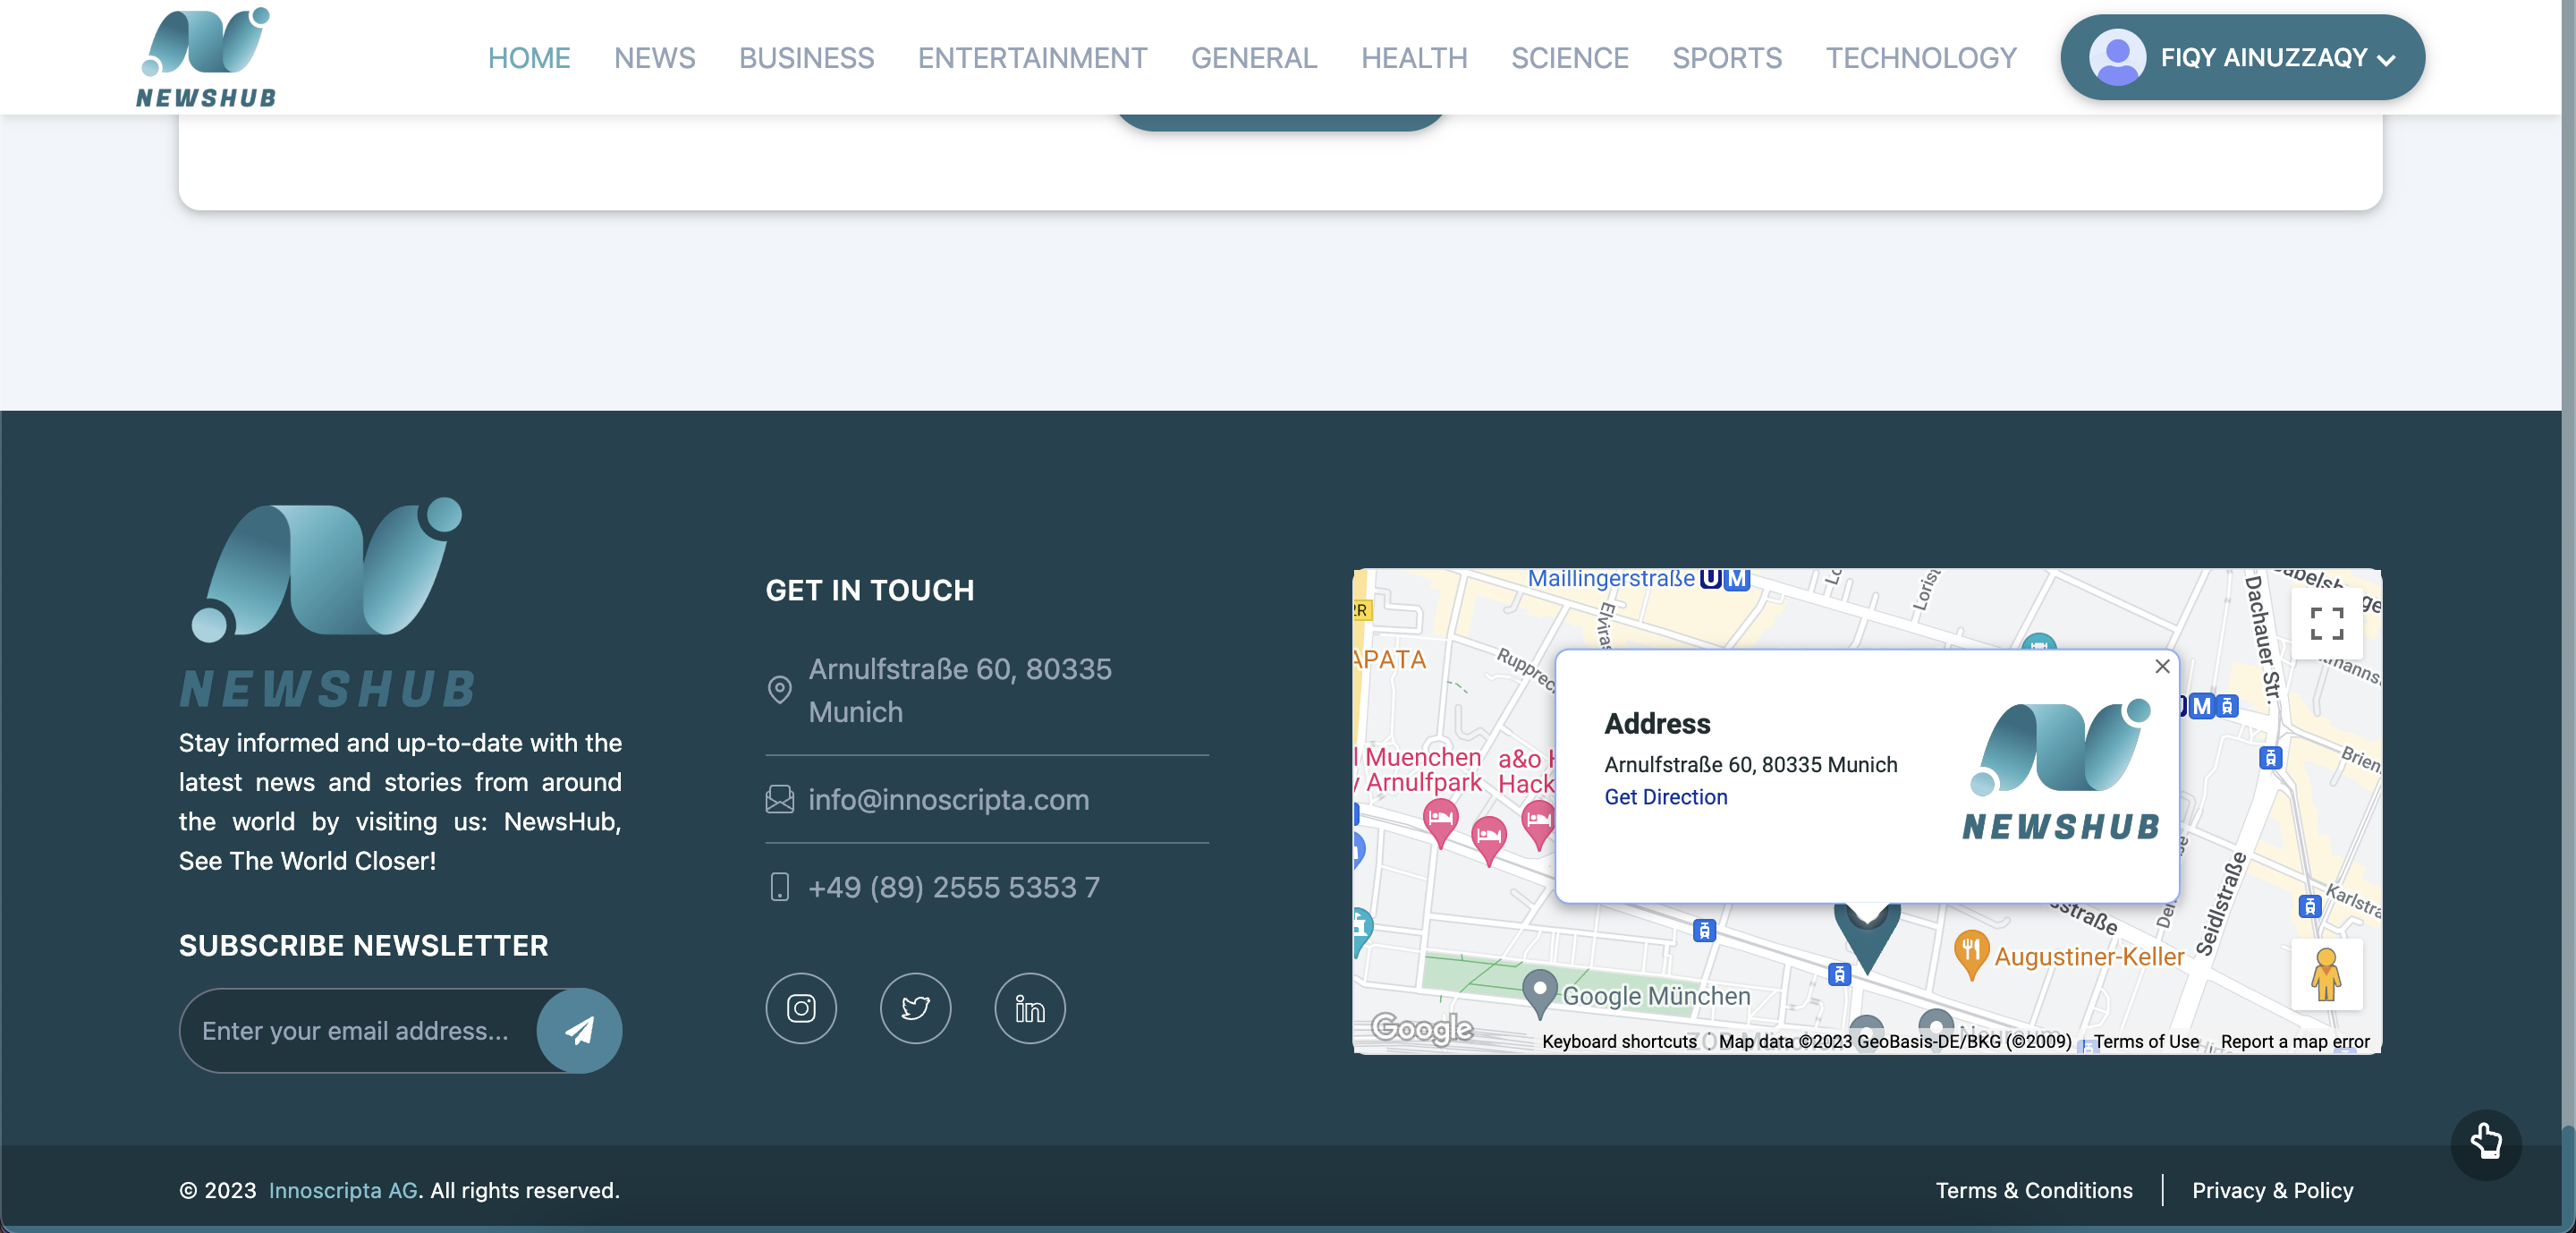Screen dimensions: 2576x1233
Task: Click the Google München map pin
Action: point(1539,992)
